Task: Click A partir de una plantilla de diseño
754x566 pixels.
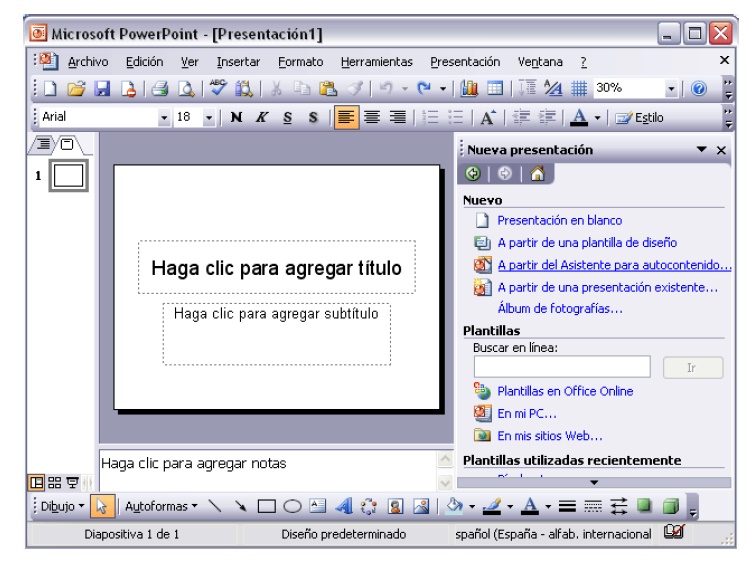Action: pyautogui.click(x=587, y=242)
